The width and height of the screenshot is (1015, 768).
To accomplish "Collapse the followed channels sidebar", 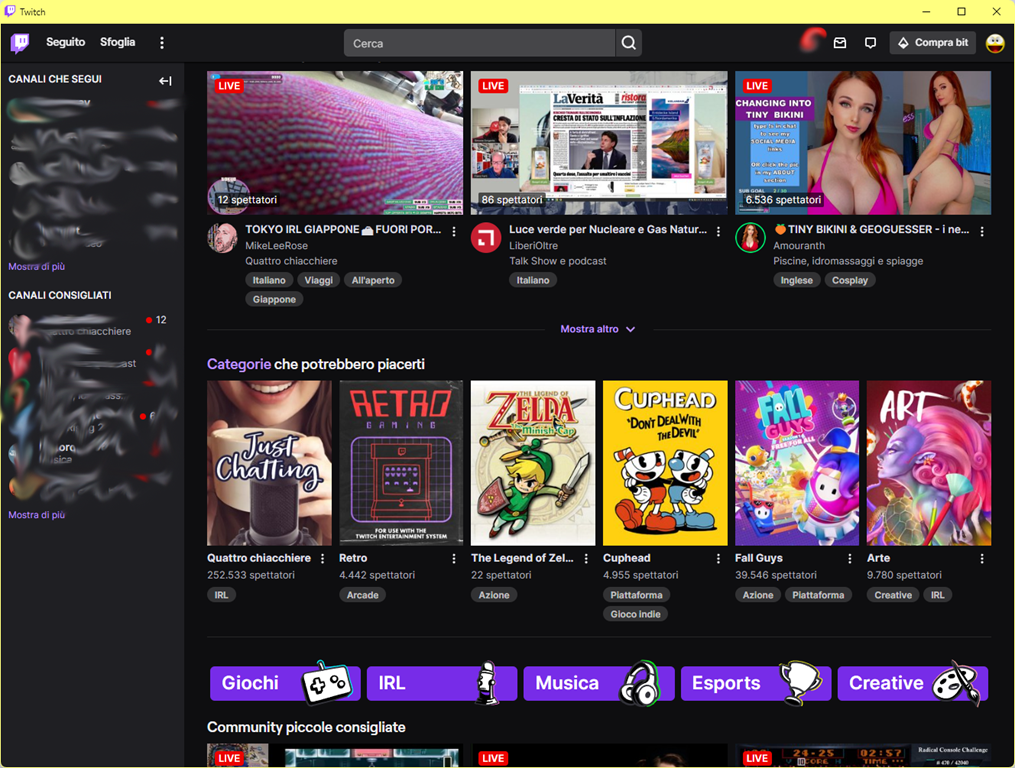I will pyautogui.click(x=165, y=80).
